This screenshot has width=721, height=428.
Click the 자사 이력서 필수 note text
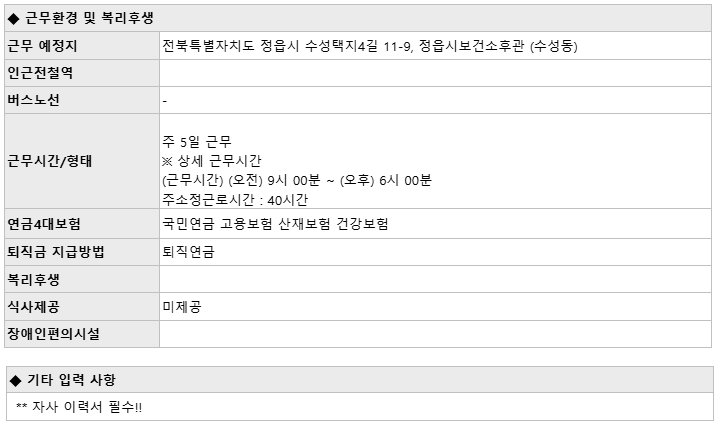[79, 407]
